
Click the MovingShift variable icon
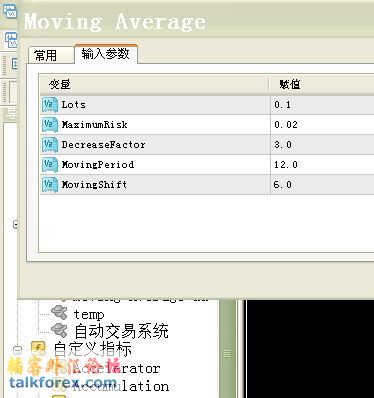(50, 185)
